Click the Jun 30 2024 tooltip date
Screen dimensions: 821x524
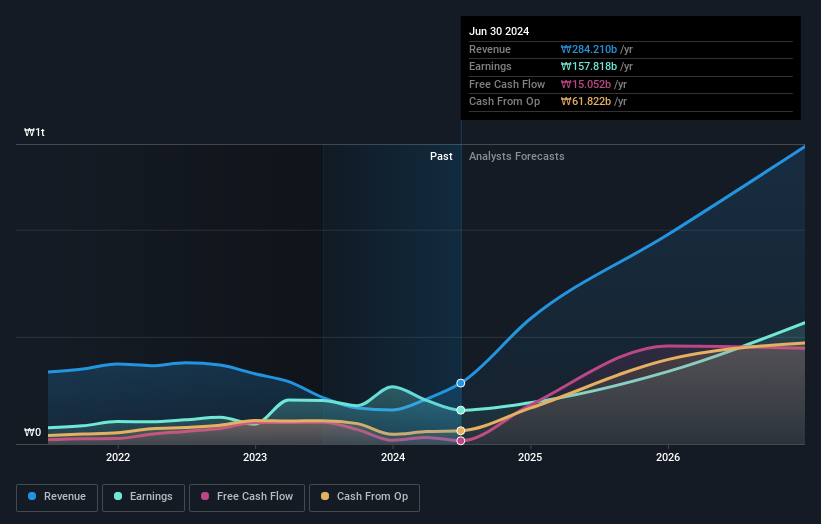(499, 31)
